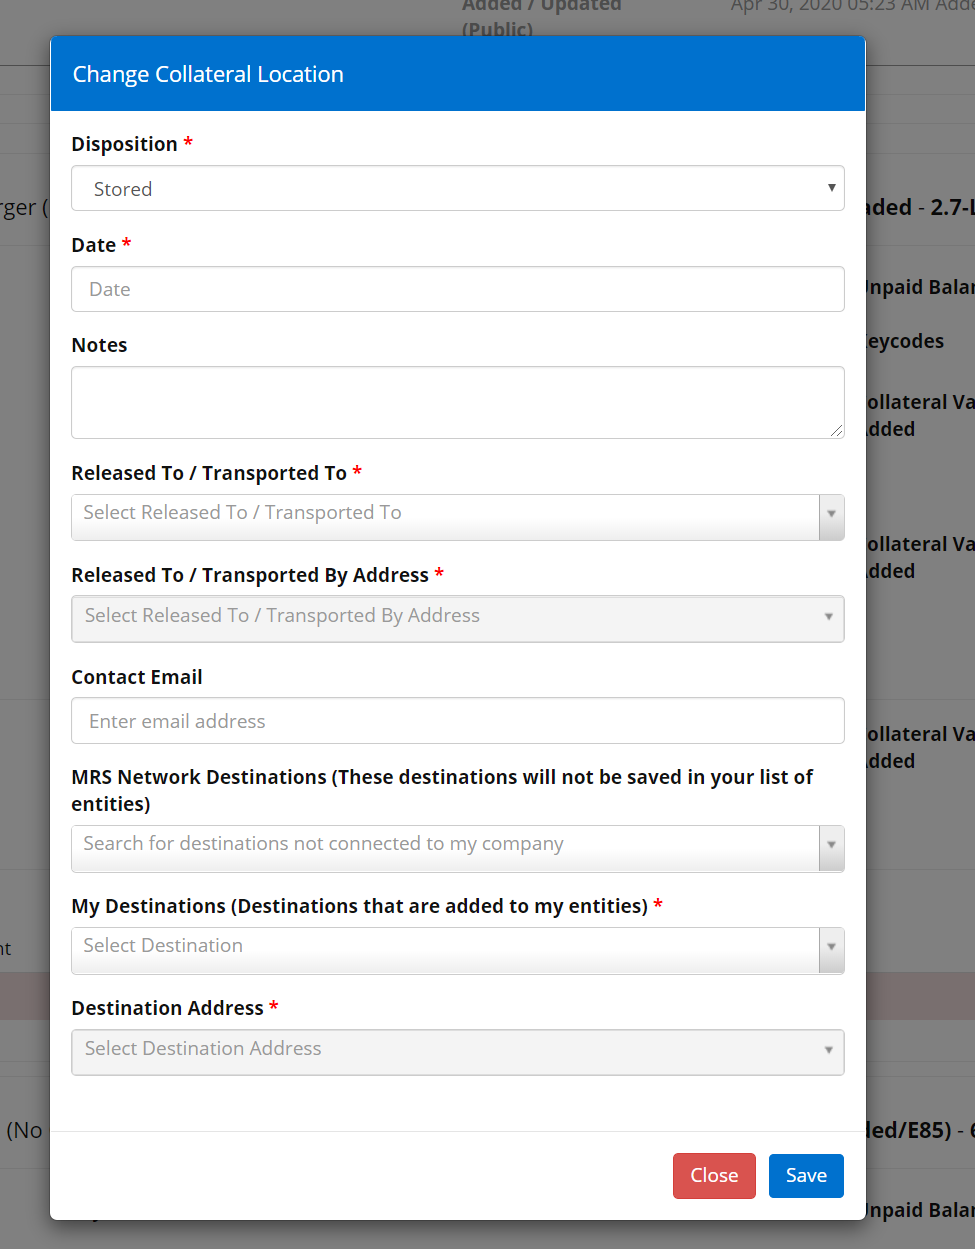Click arrow of MRS Network Destinations combo
This screenshot has width=975, height=1249.
pos(832,848)
